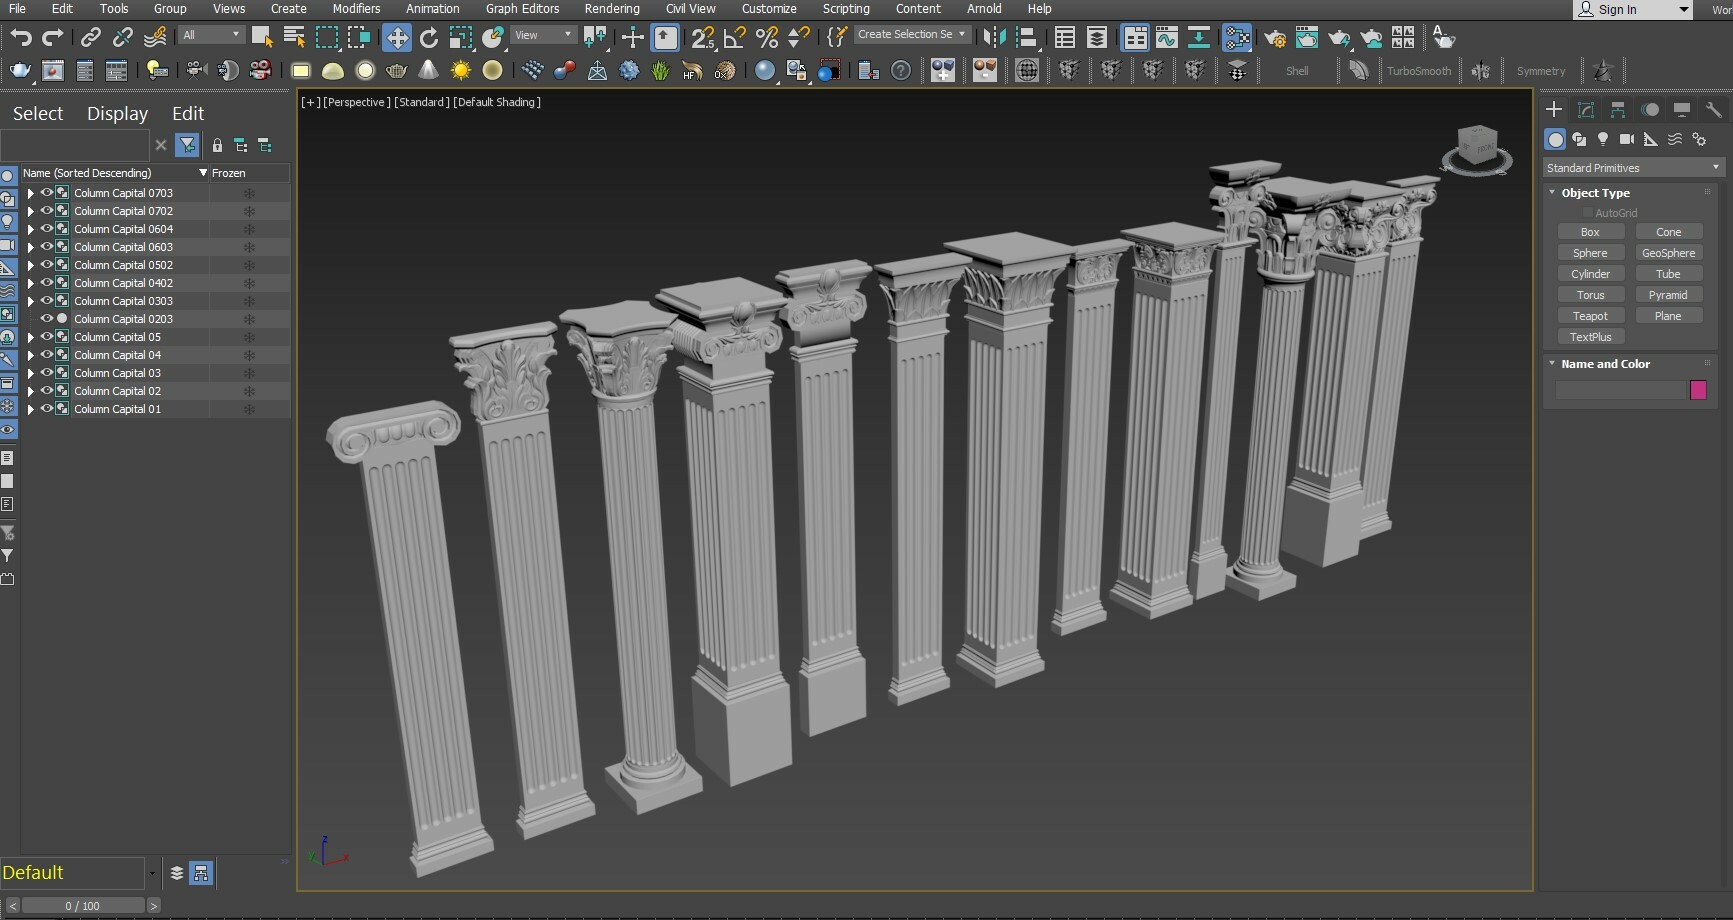The height and width of the screenshot is (920, 1733).
Task: Toggle visibility of Column Capital 0203
Action: [46, 318]
